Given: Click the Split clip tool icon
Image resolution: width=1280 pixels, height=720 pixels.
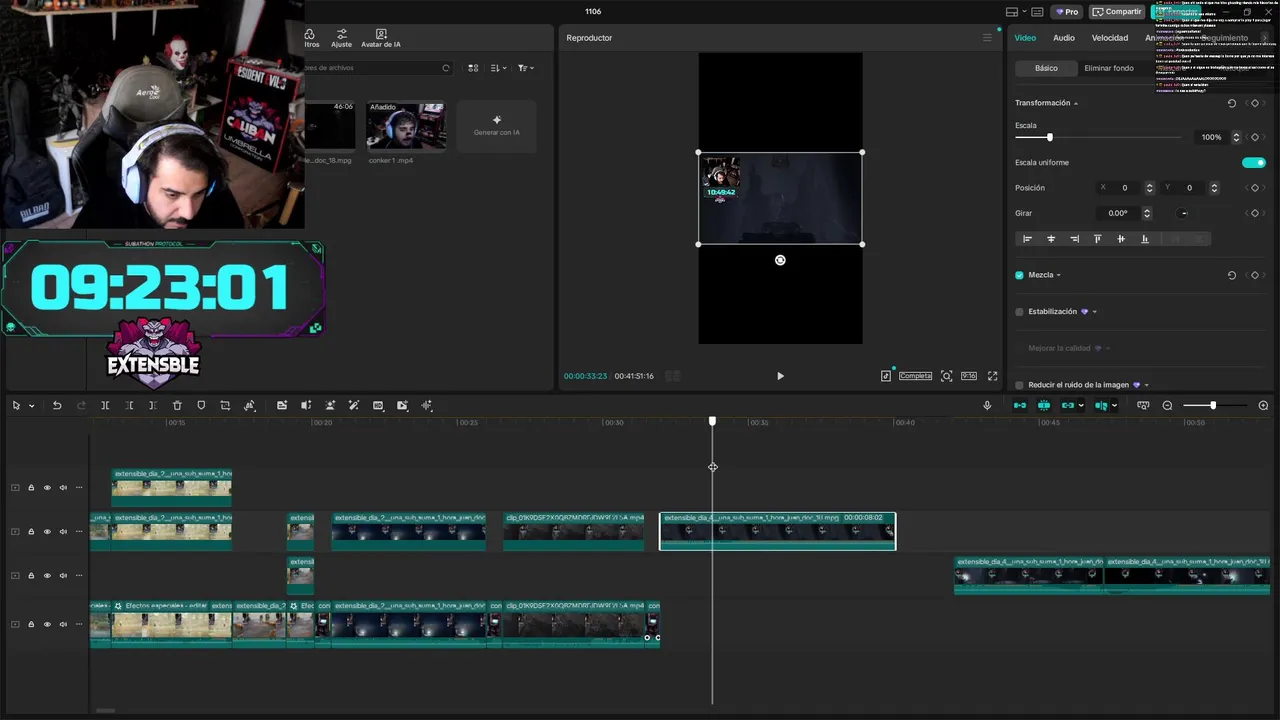Looking at the screenshot, I should (x=105, y=405).
